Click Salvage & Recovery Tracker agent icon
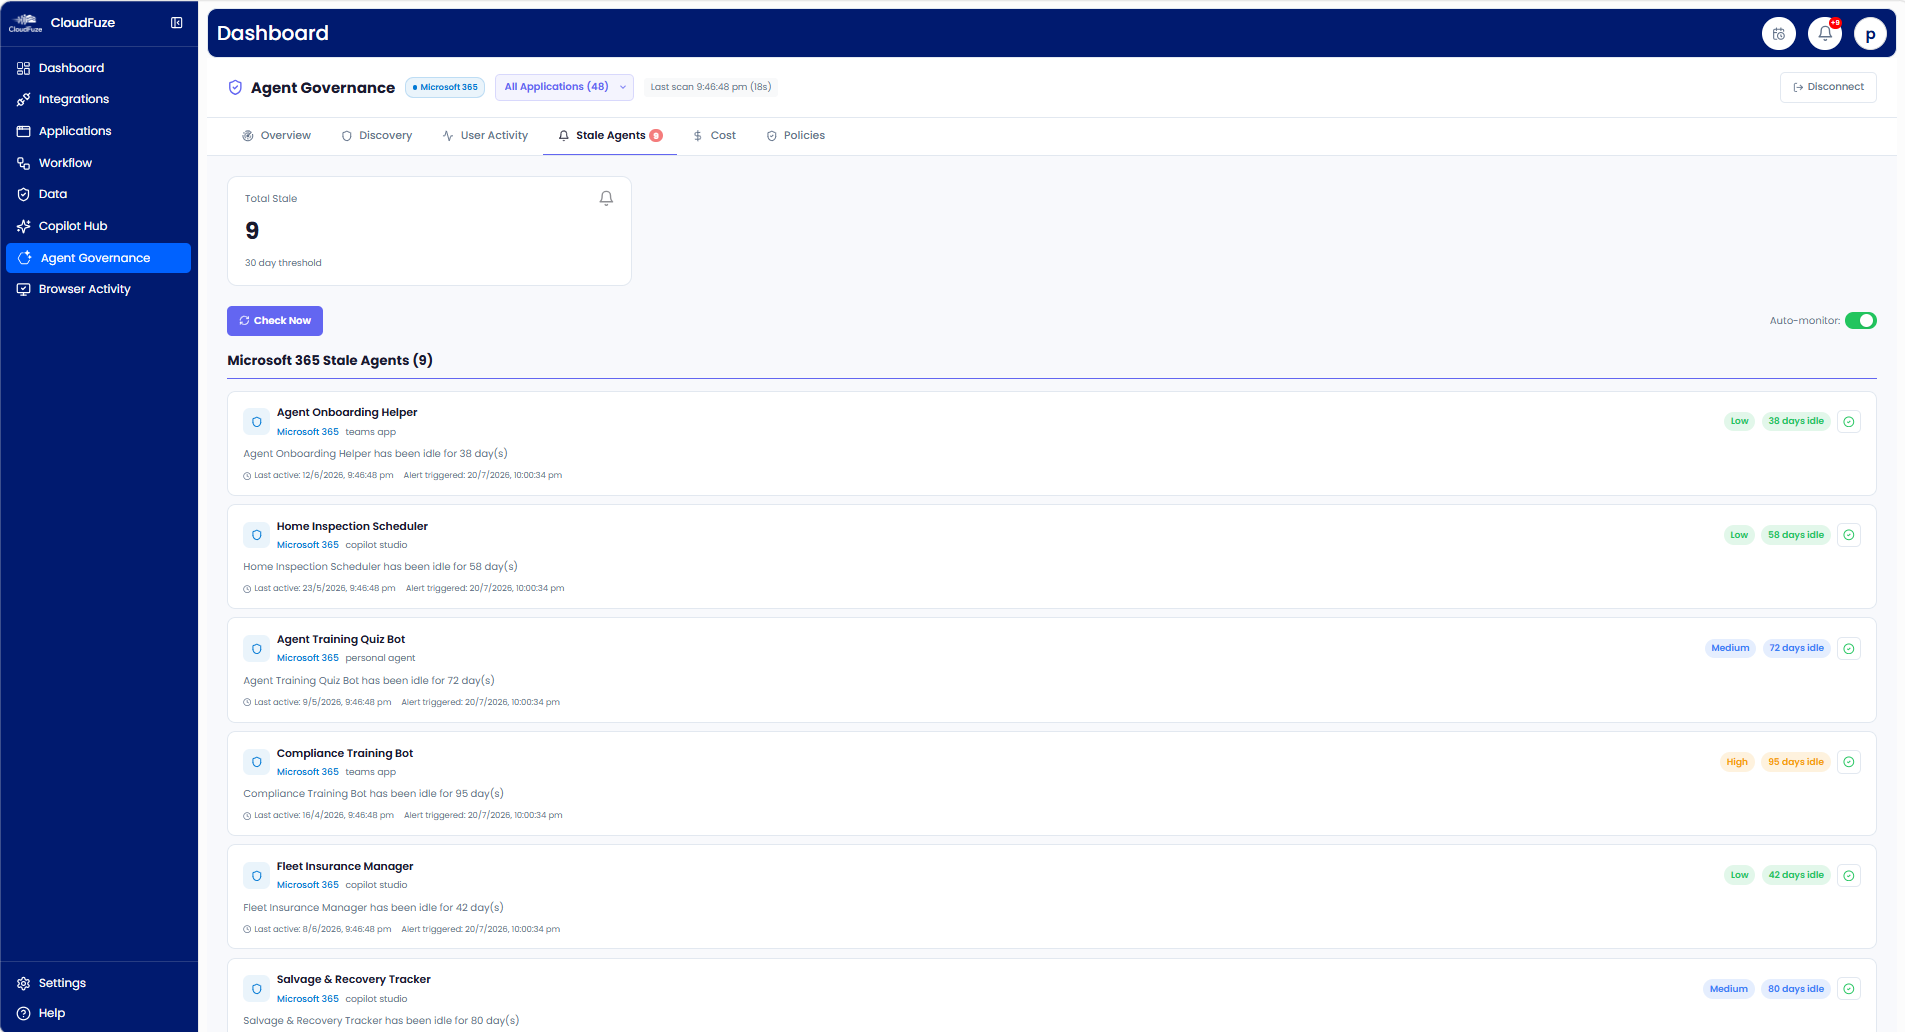The image size is (1905, 1032). pyautogui.click(x=257, y=989)
